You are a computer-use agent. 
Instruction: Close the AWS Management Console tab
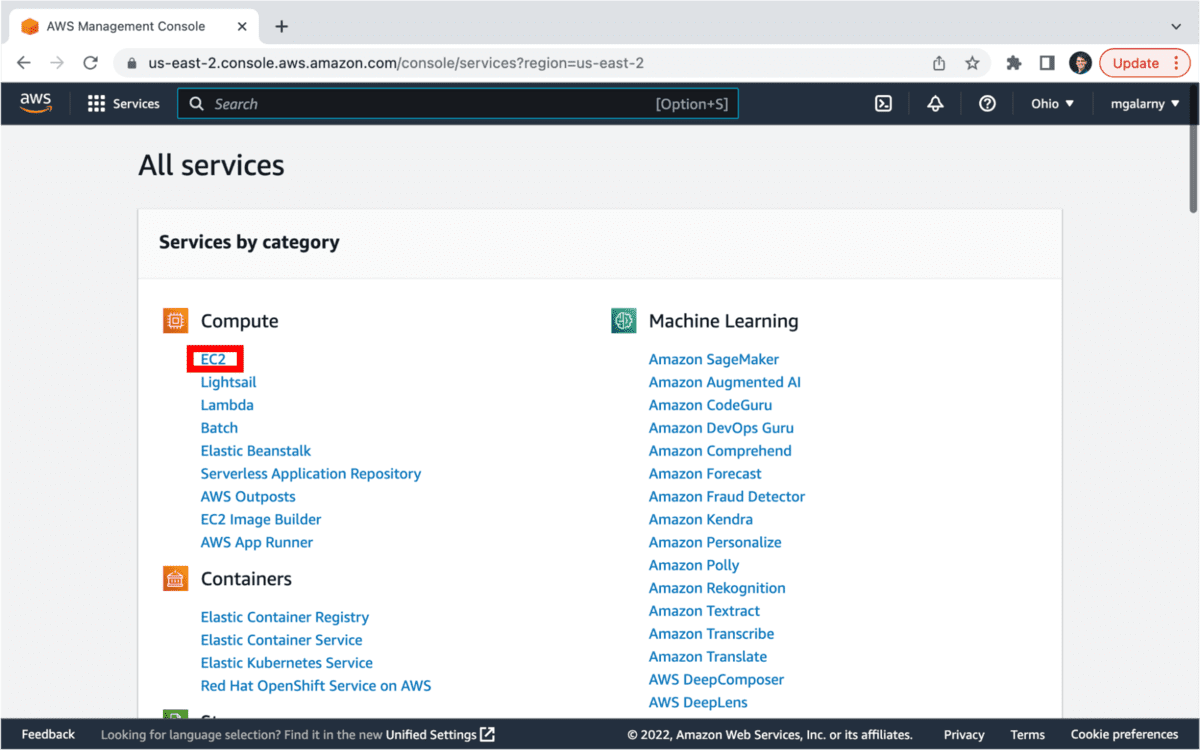click(242, 27)
